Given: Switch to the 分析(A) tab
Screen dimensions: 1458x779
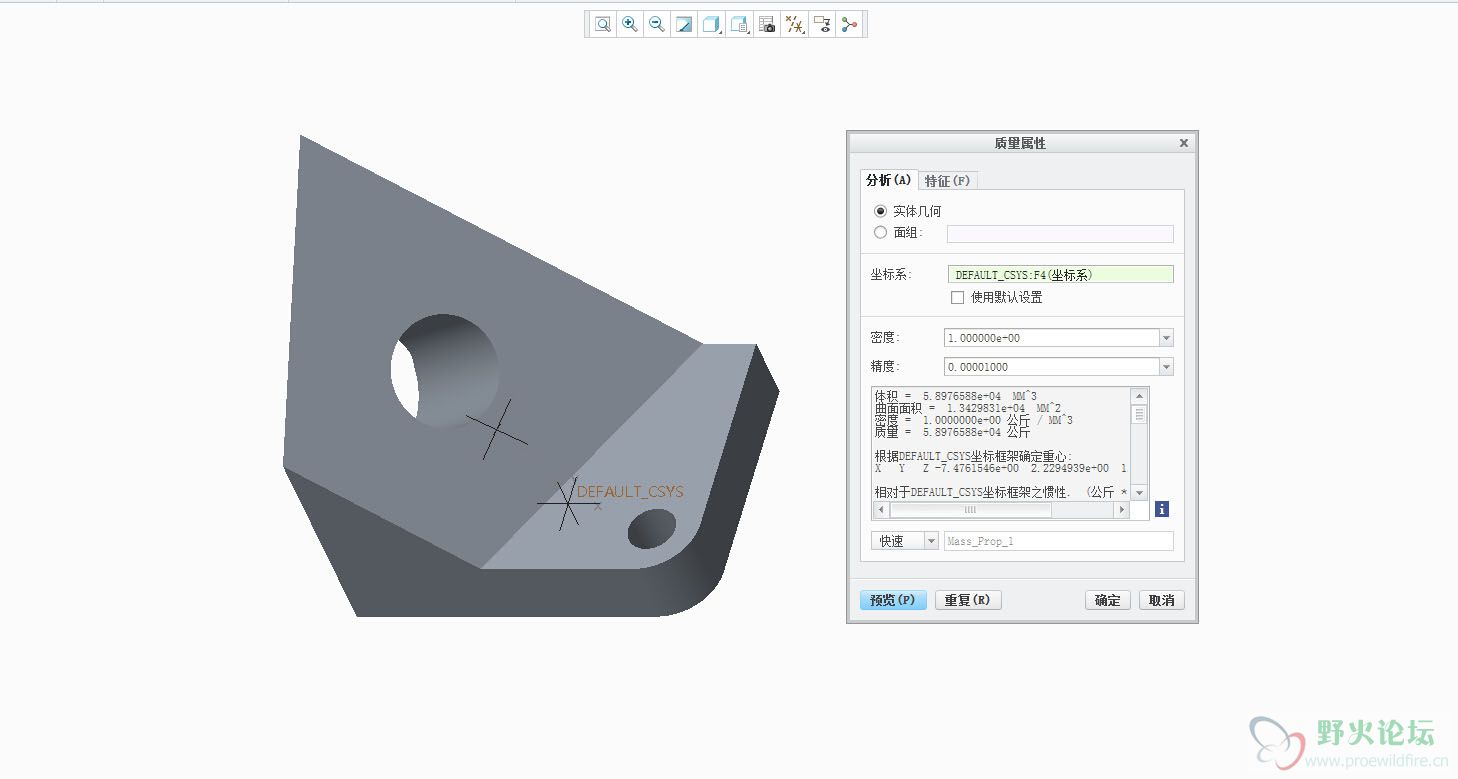Looking at the screenshot, I should pyautogui.click(x=889, y=180).
